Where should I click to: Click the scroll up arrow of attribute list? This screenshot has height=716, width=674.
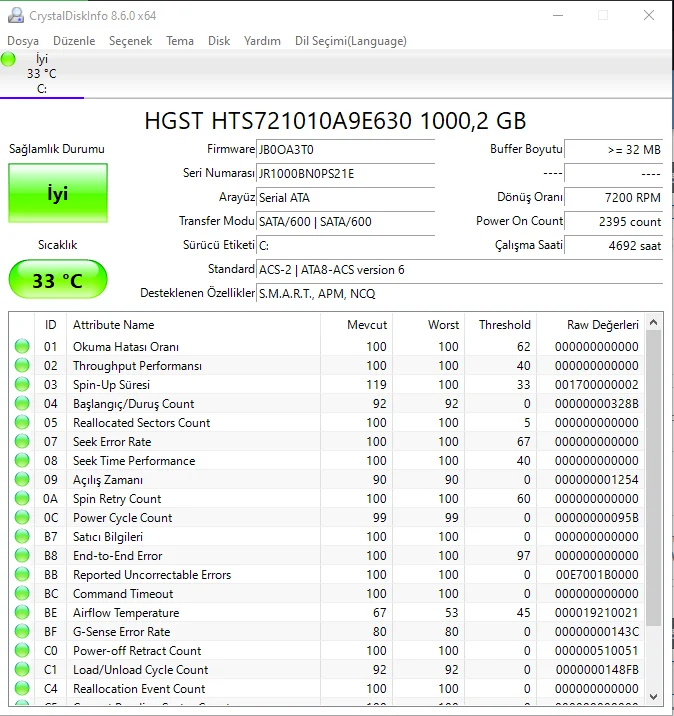[x=653, y=323]
